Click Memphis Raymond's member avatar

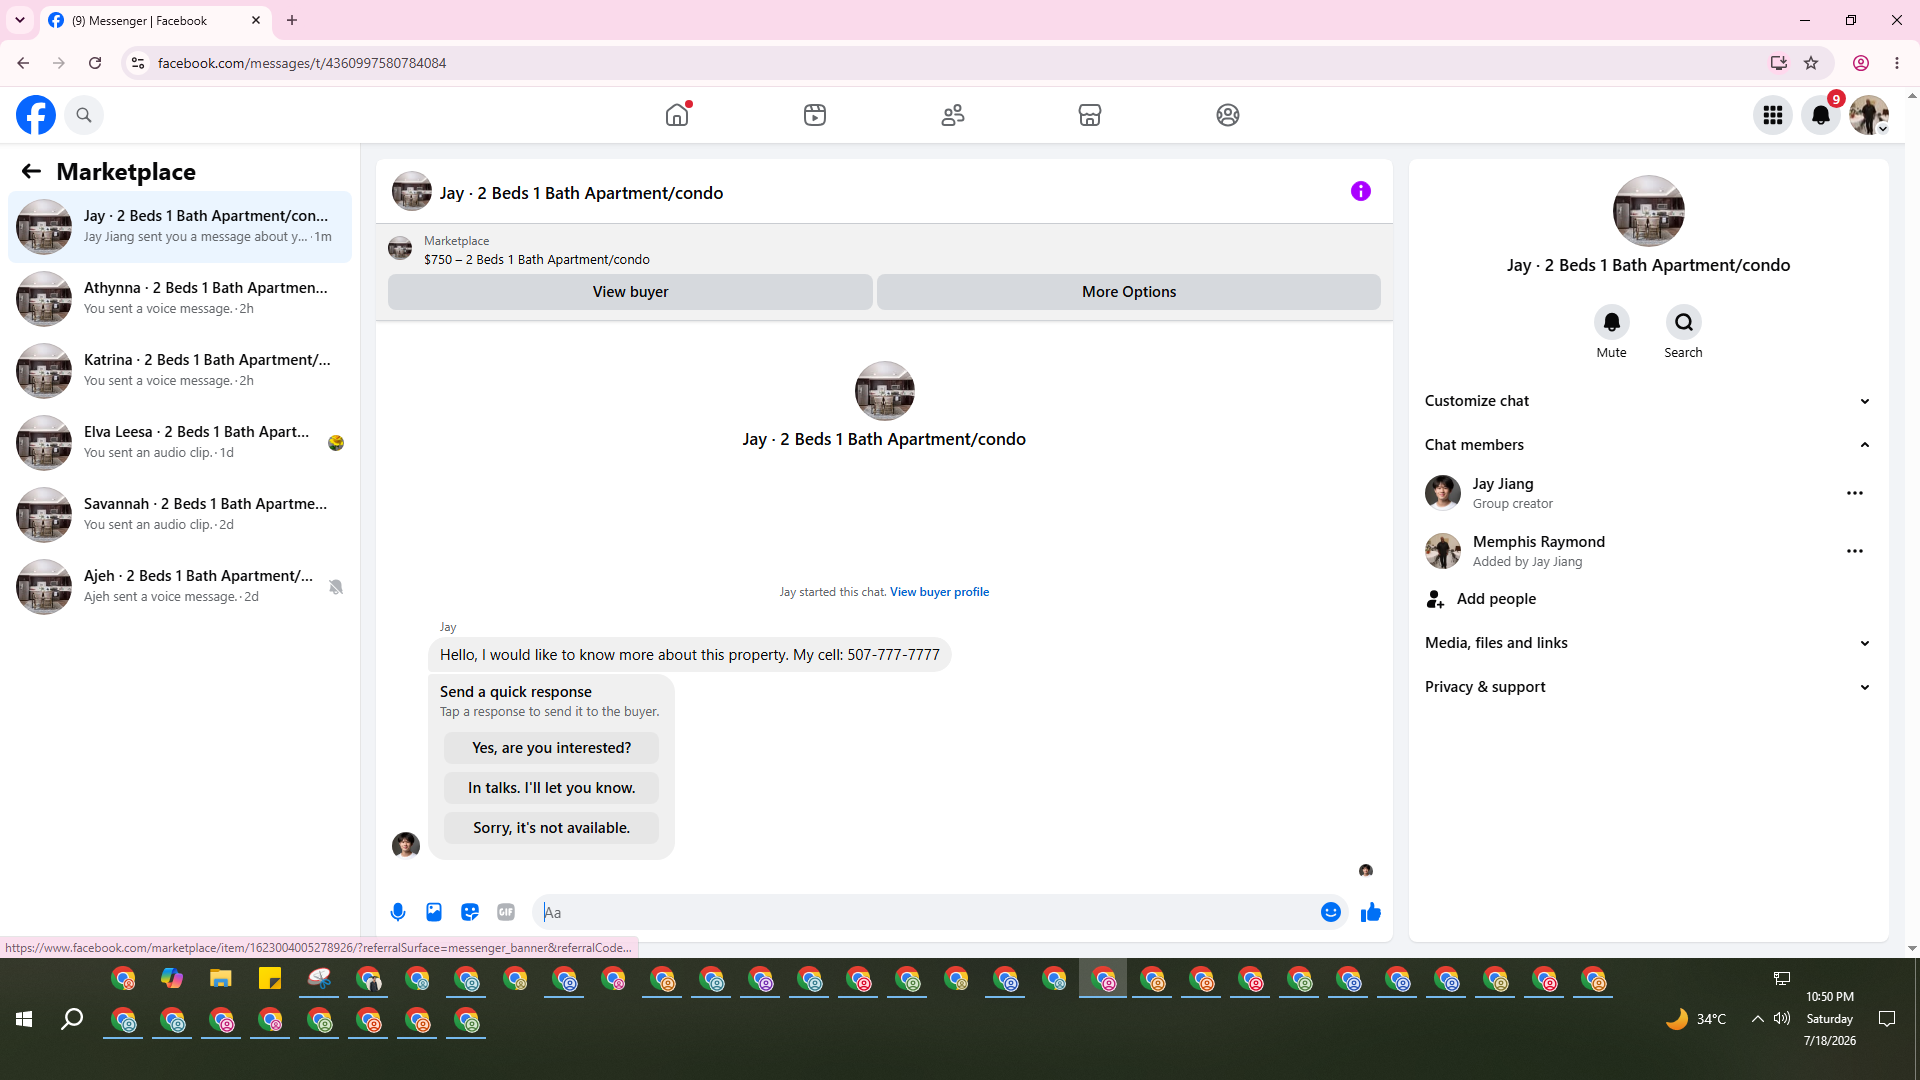(x=1443, y=551)
